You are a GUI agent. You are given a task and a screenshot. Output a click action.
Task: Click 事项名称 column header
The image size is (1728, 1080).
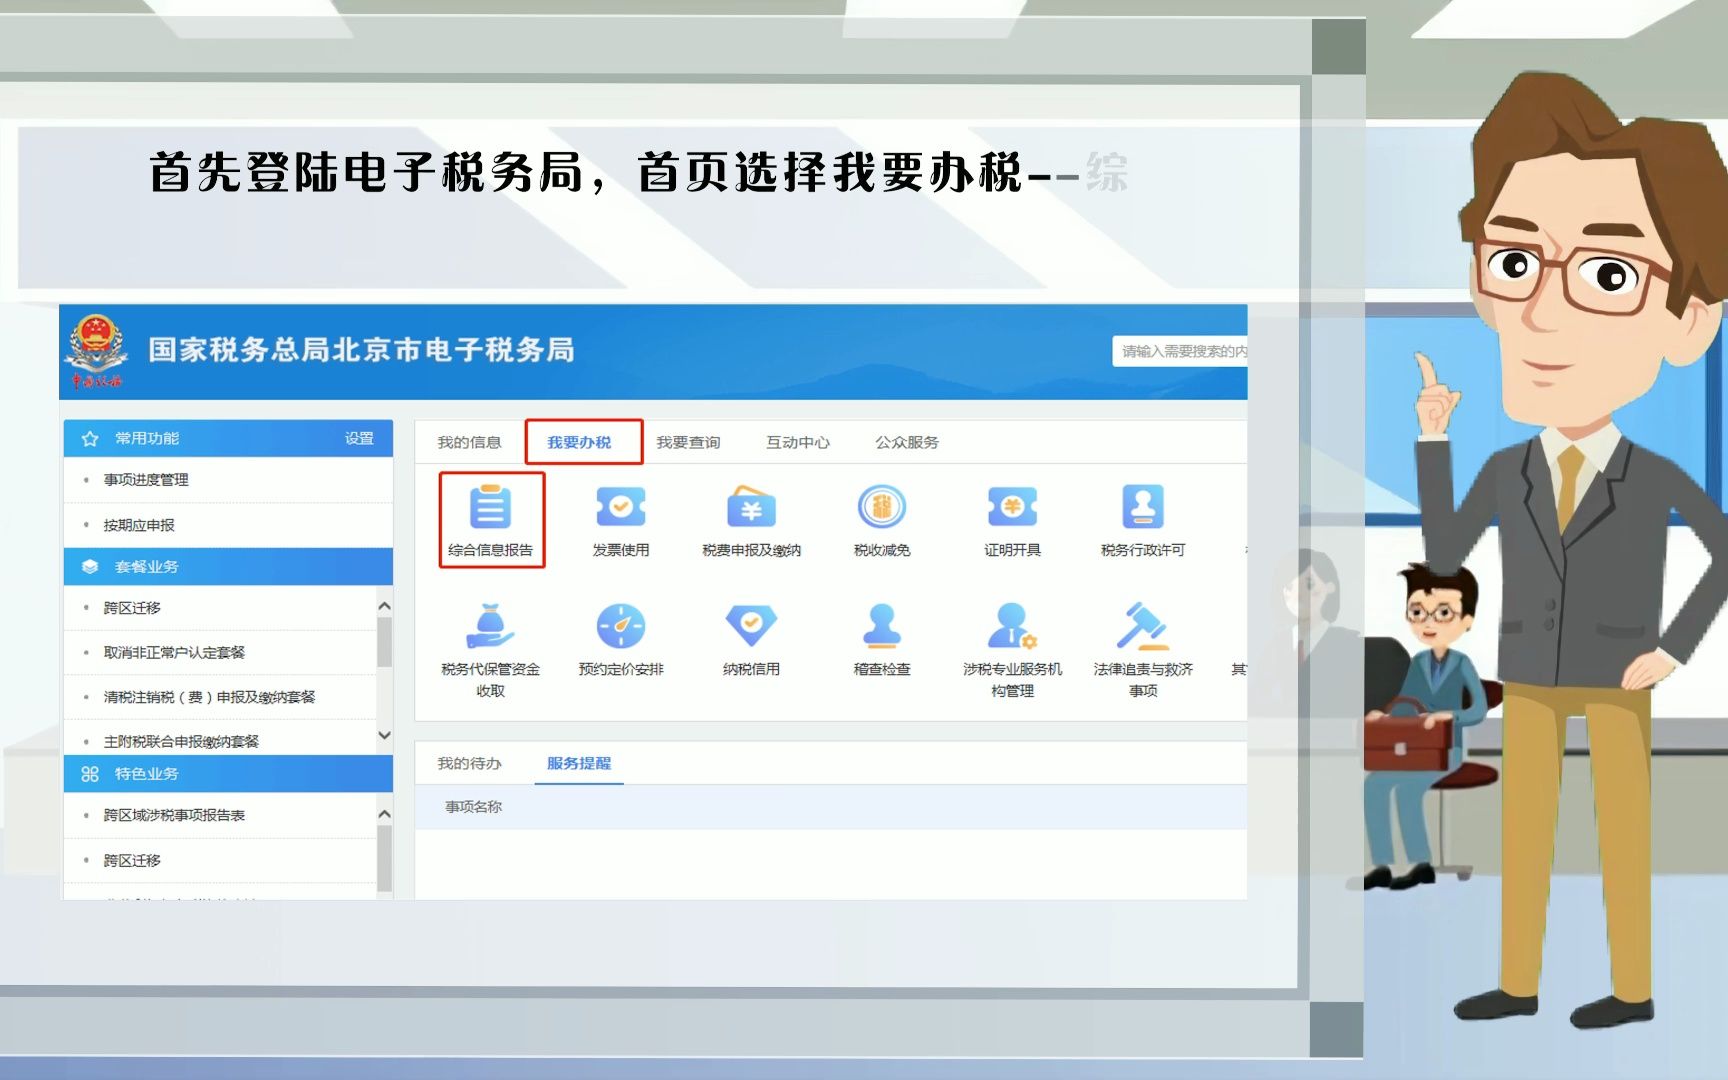tap(473, 807)
